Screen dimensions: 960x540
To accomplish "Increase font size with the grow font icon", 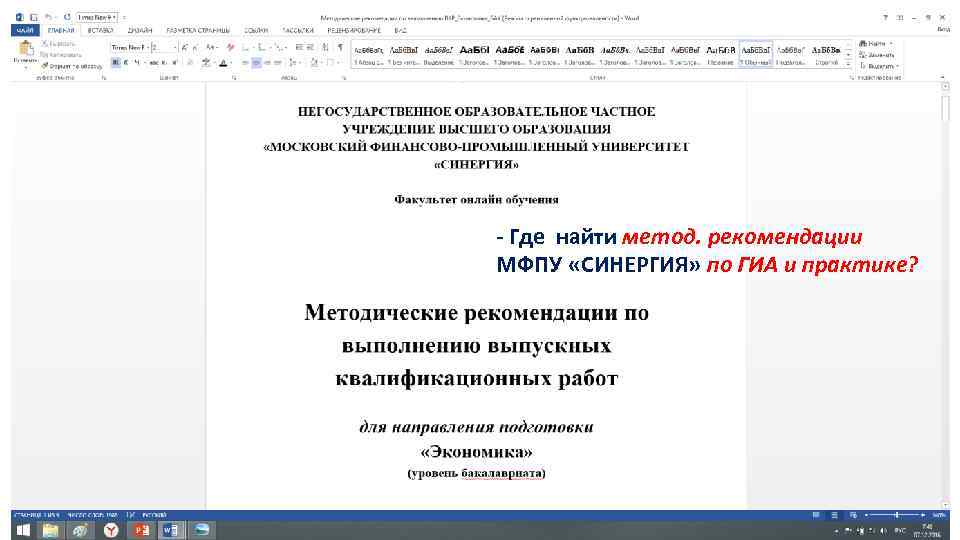I will (184, 47).
